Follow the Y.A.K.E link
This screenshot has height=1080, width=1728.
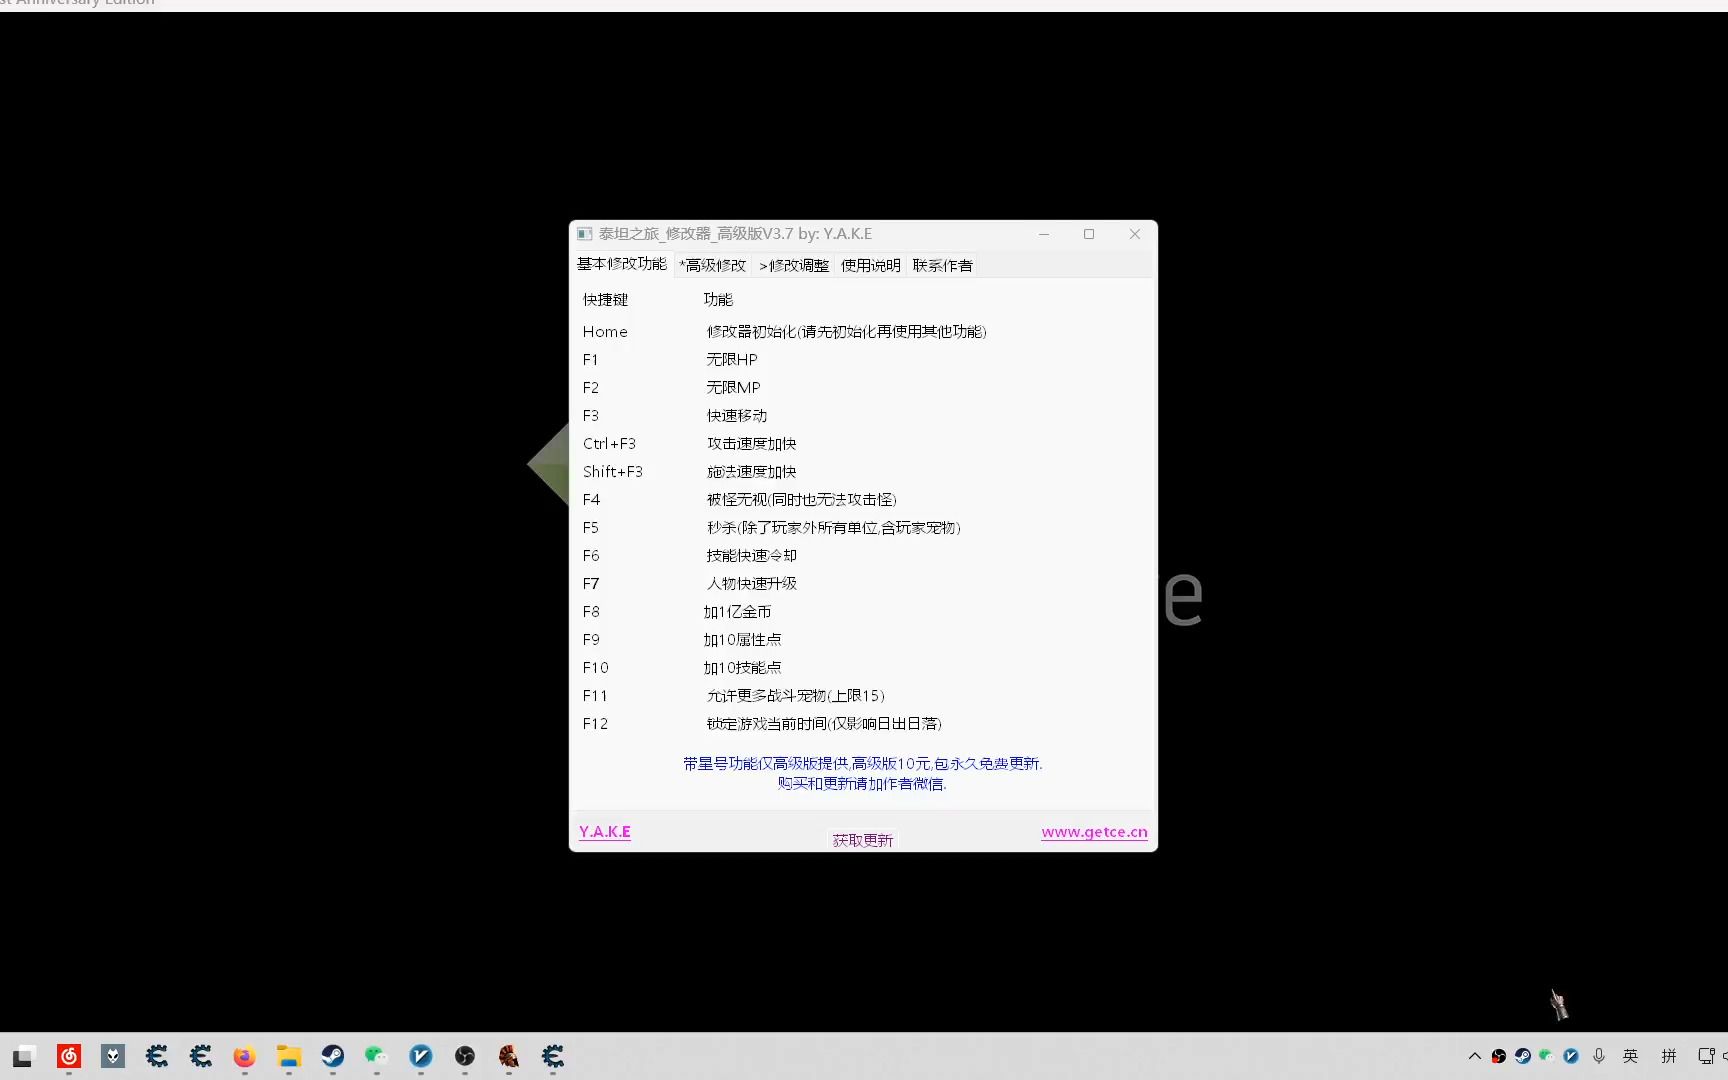click(605, 832)
